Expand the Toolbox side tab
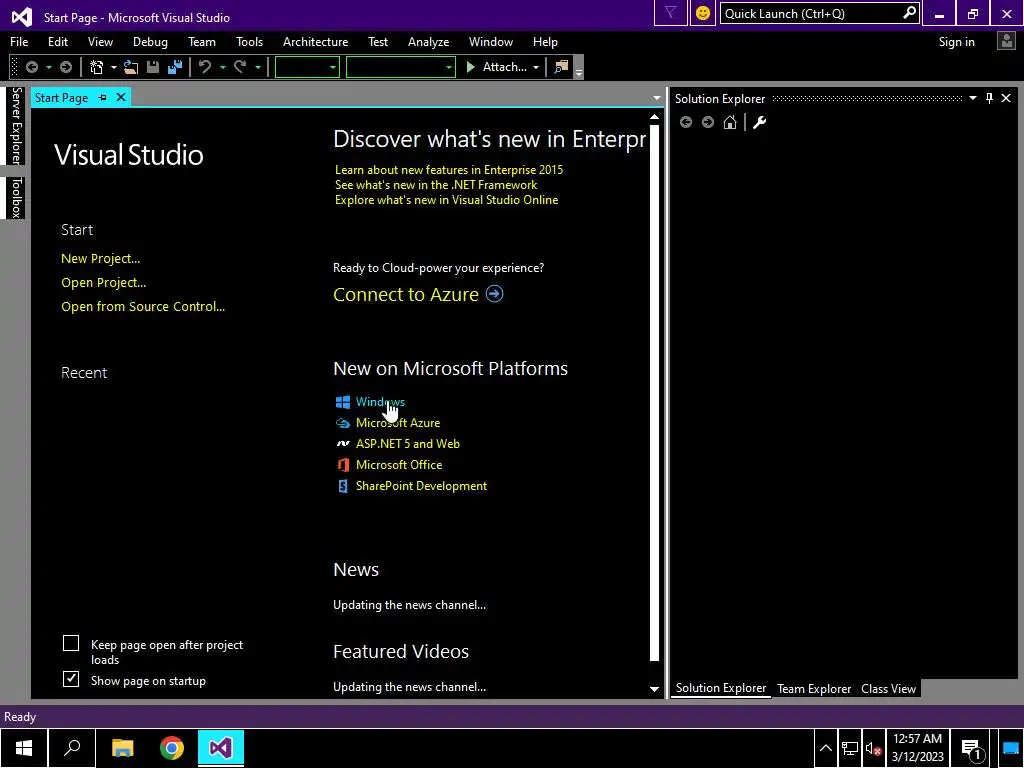The width and height of the screenshot is (1024, 768). pos(16,197)
